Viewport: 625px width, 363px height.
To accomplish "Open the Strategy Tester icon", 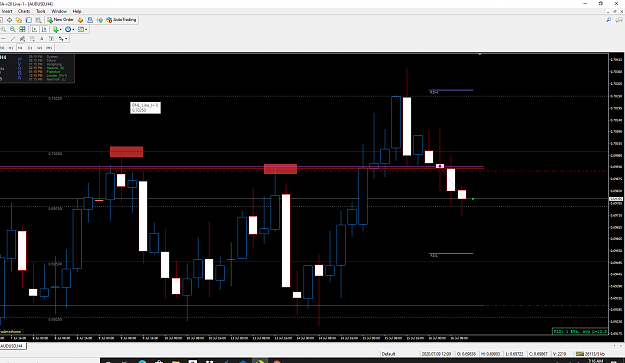I will point(38,20).
